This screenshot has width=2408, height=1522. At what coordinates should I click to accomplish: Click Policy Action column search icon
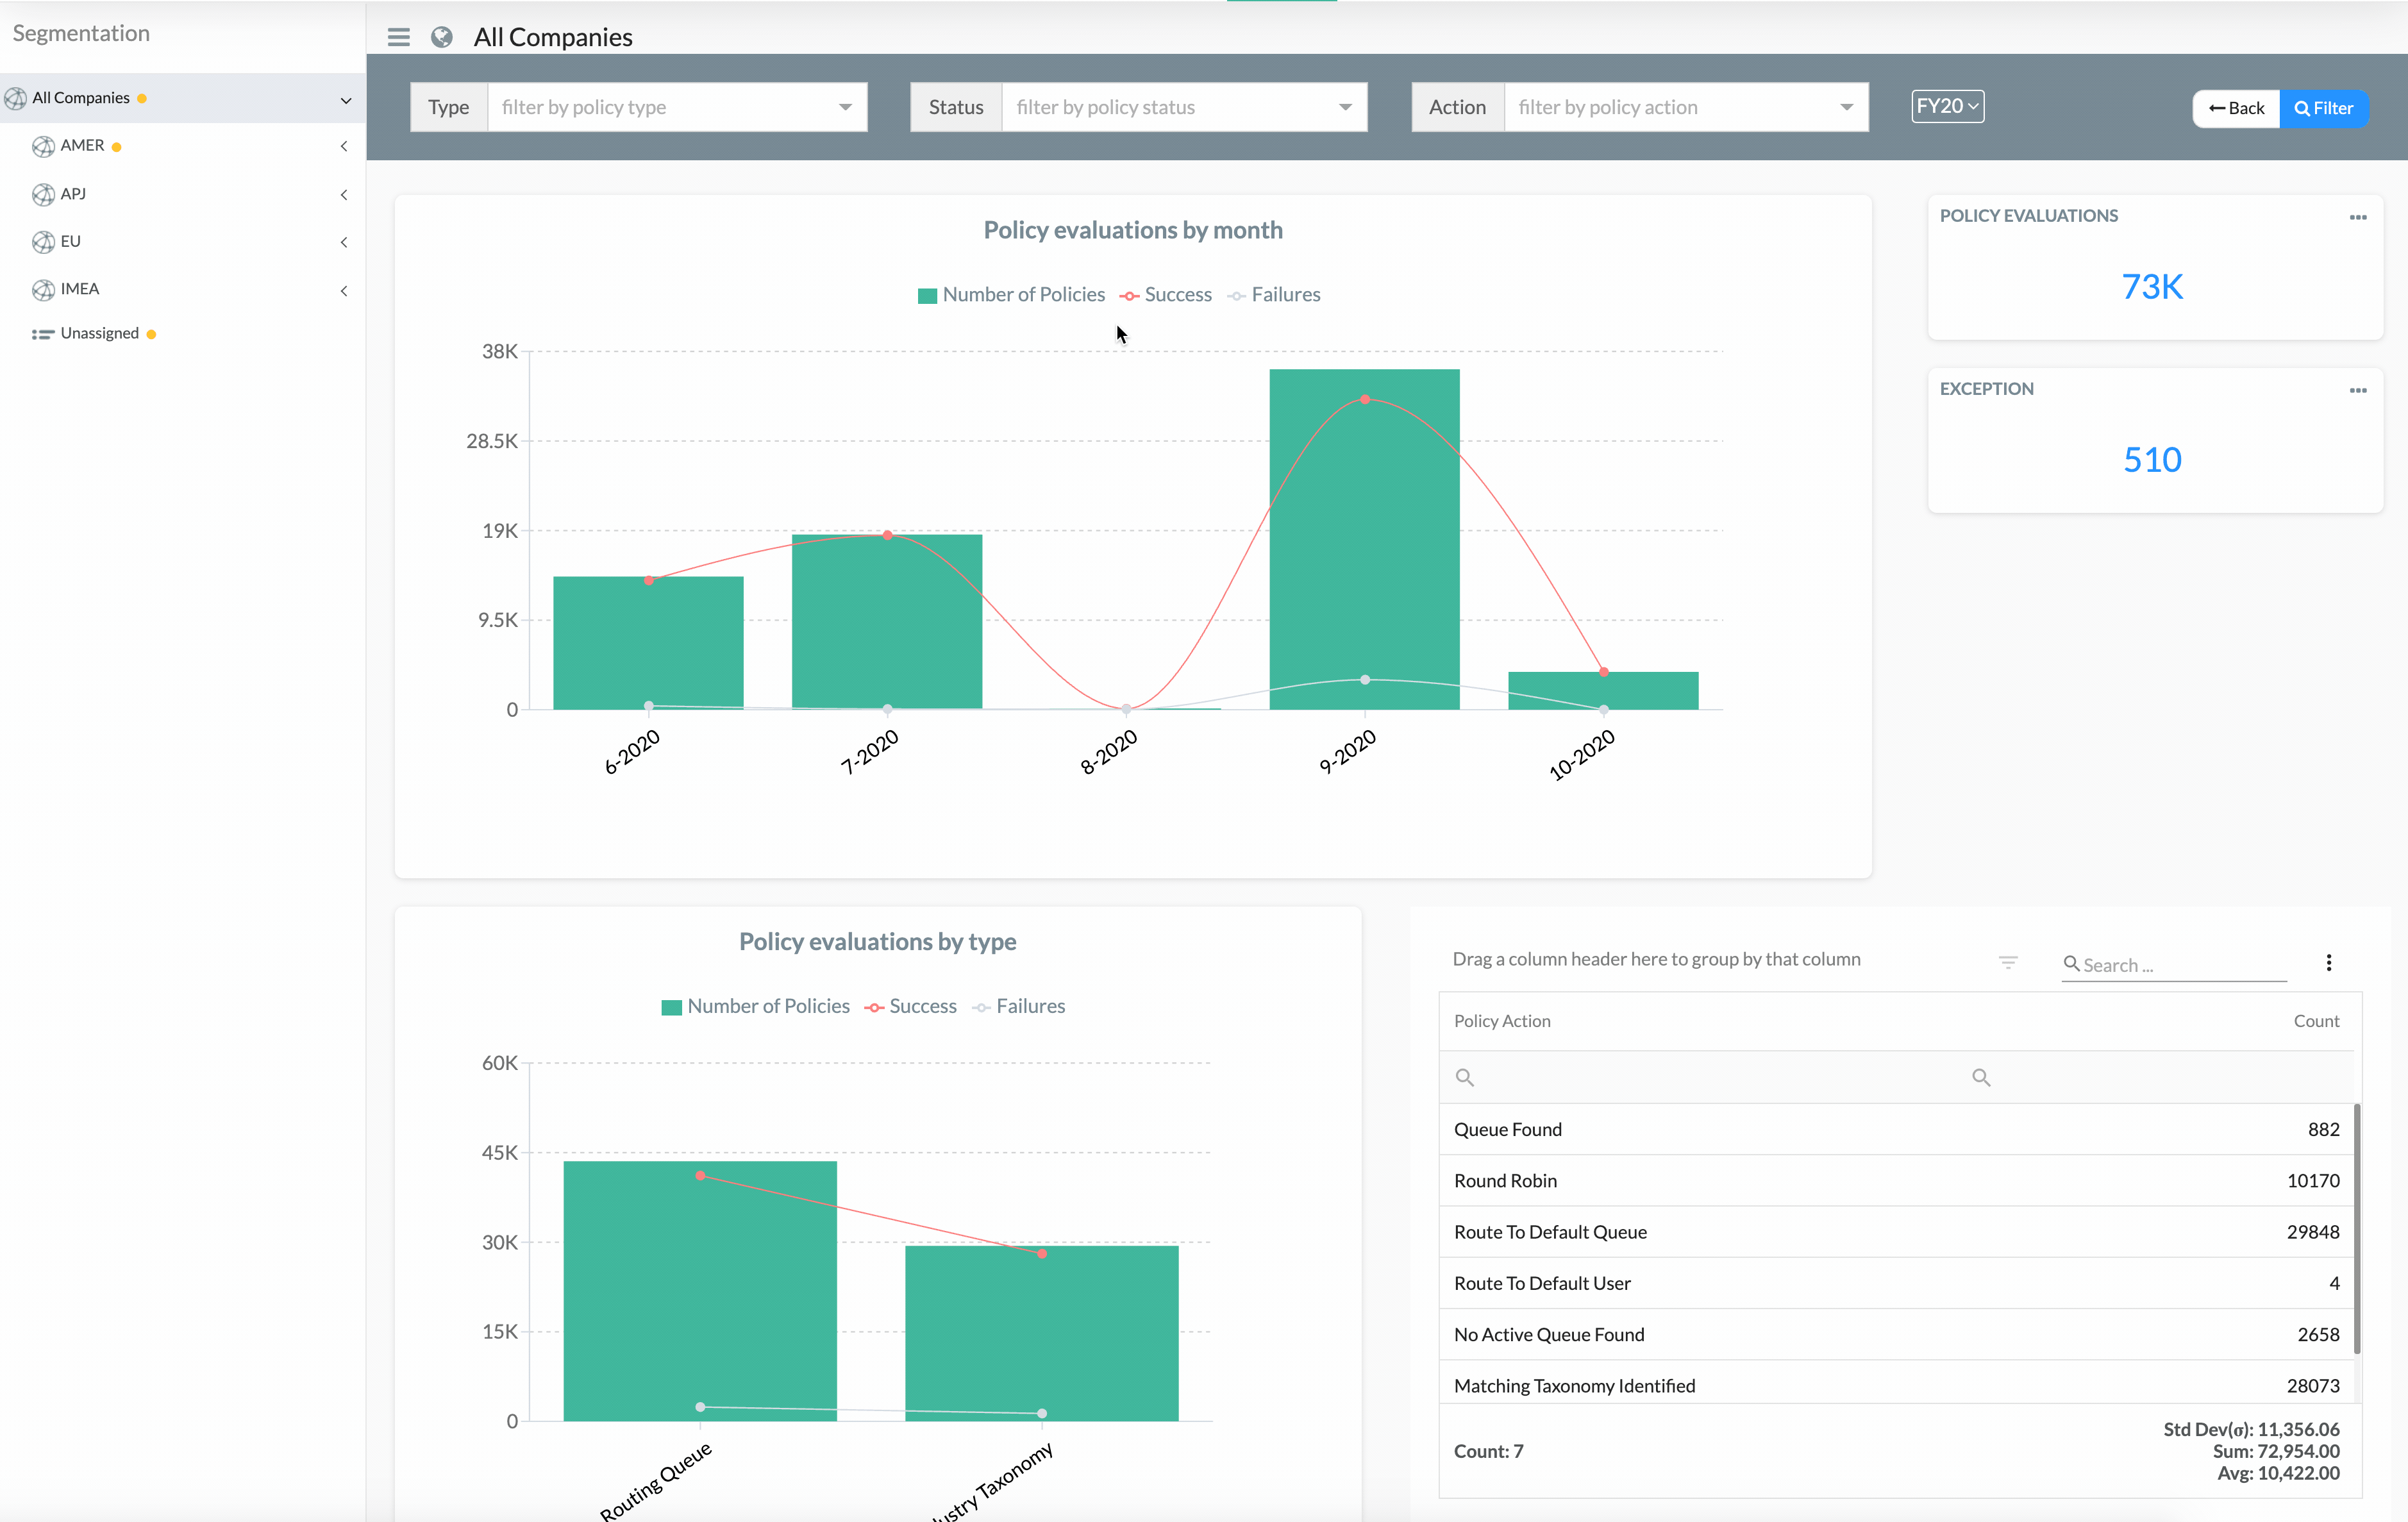1464,1077
